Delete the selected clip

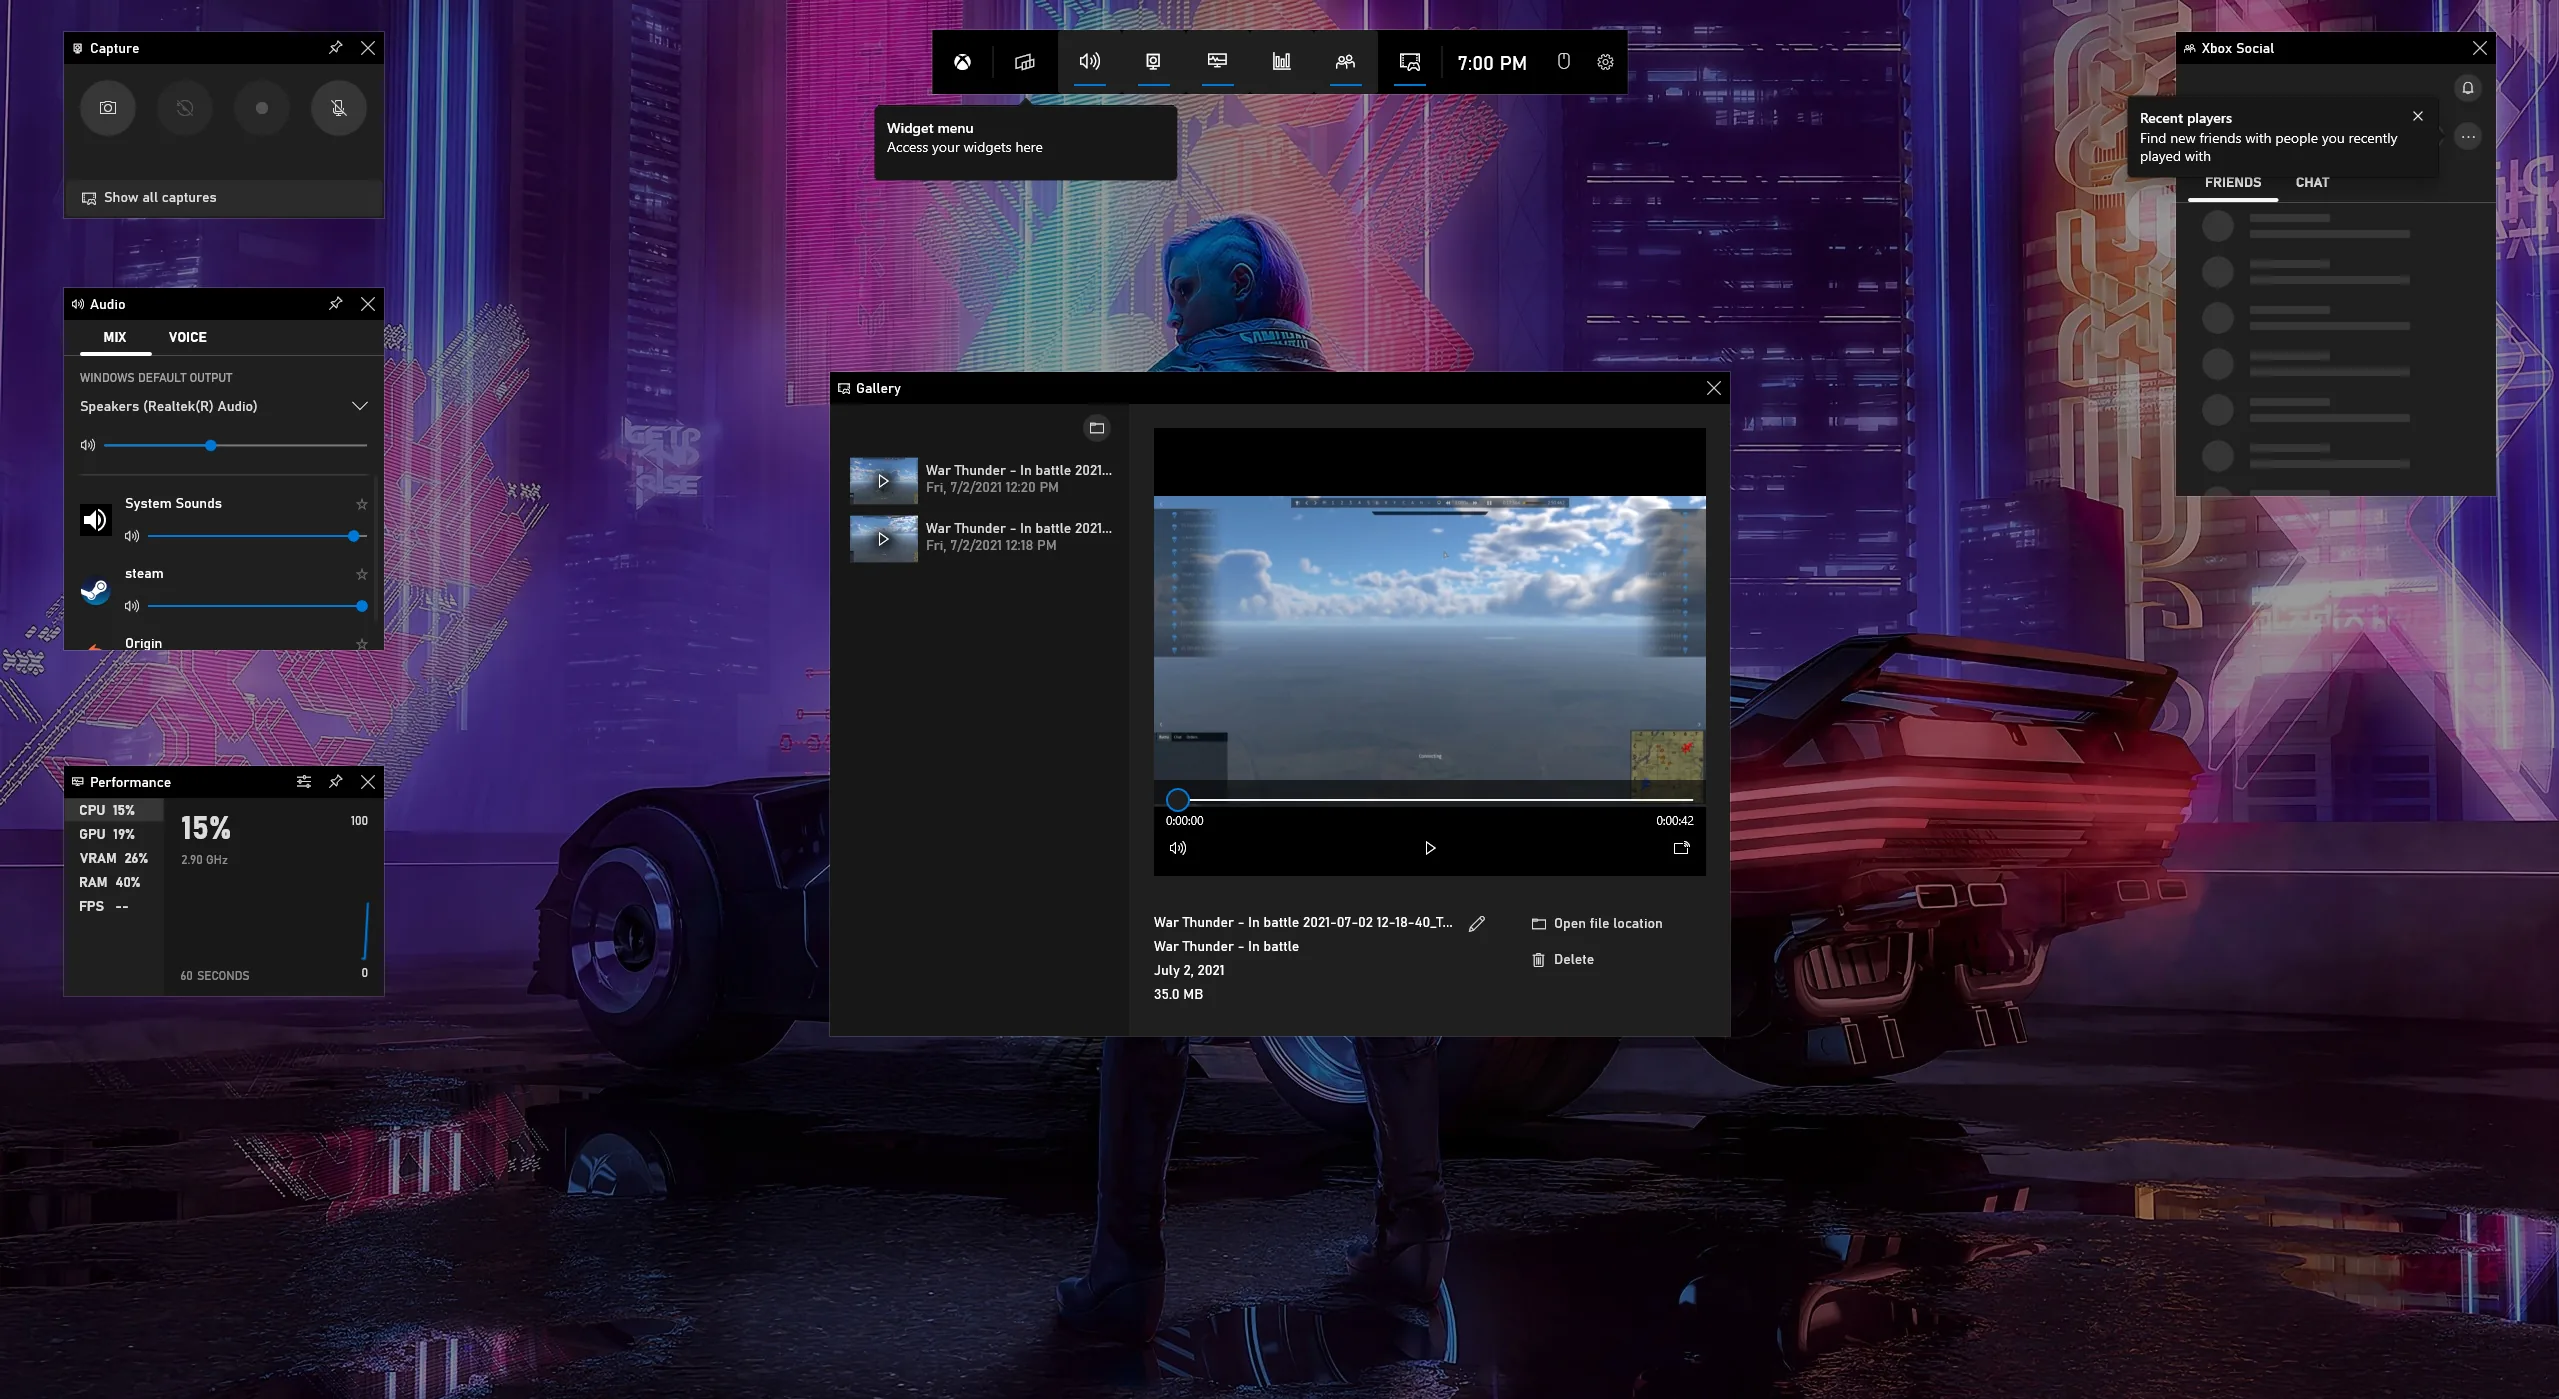pyautogui.click(x=1563, y=960)
